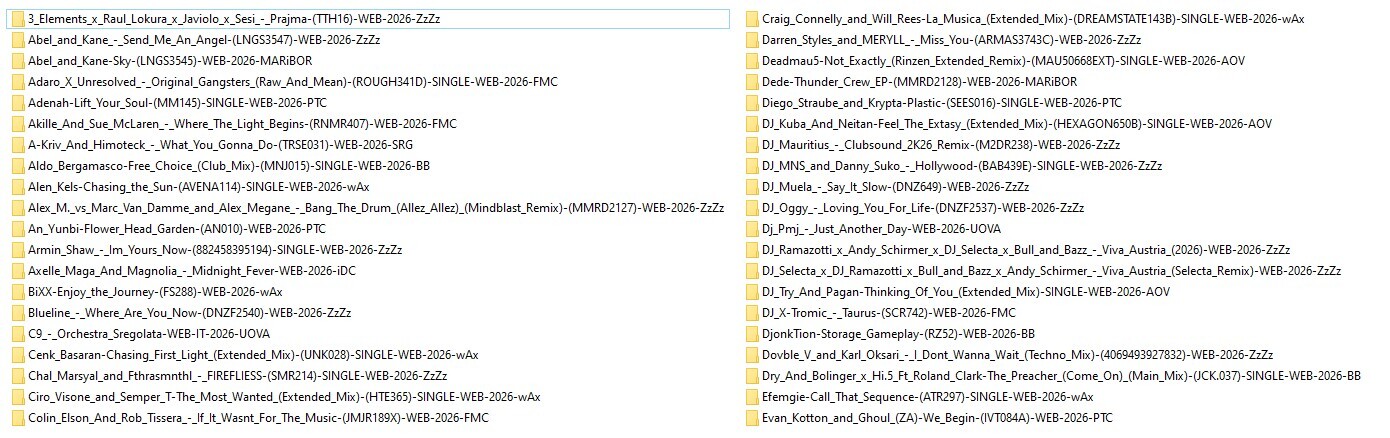Image resolution: width=1390 pixels, height=438 pixels.
Task: Select Cenk_Basaran-Chasing_First_Light folder name
Action: point(253,355)
